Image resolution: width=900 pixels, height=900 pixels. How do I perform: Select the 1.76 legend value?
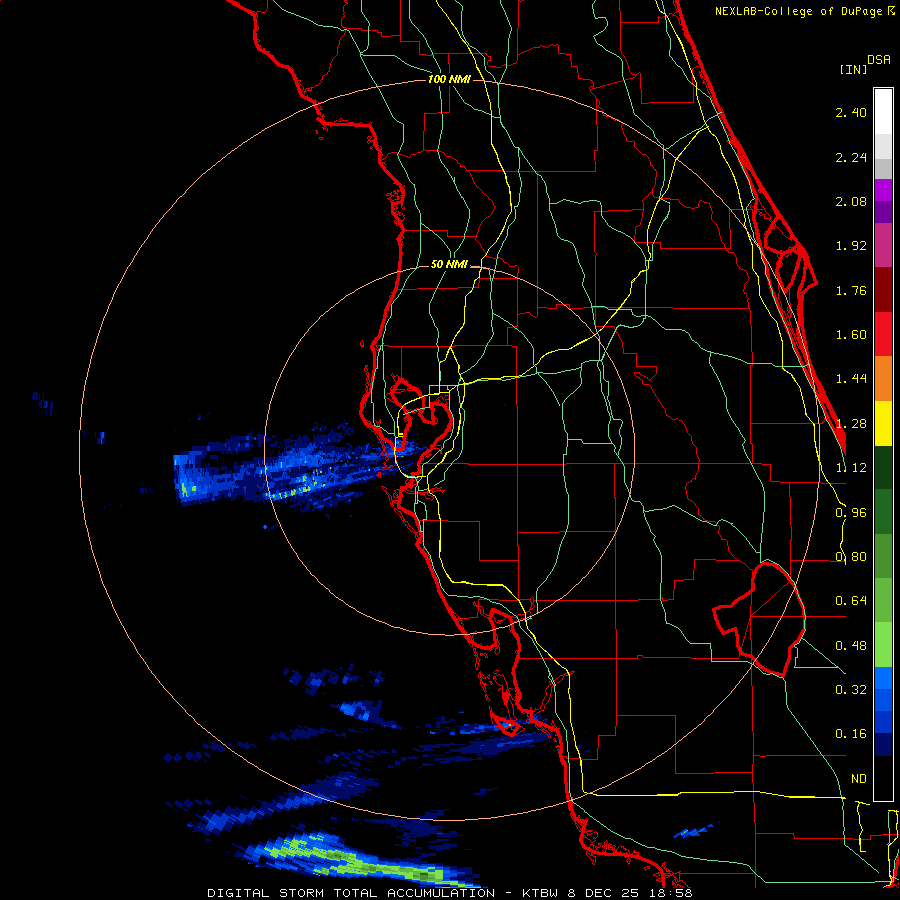(x=851, y=290)
